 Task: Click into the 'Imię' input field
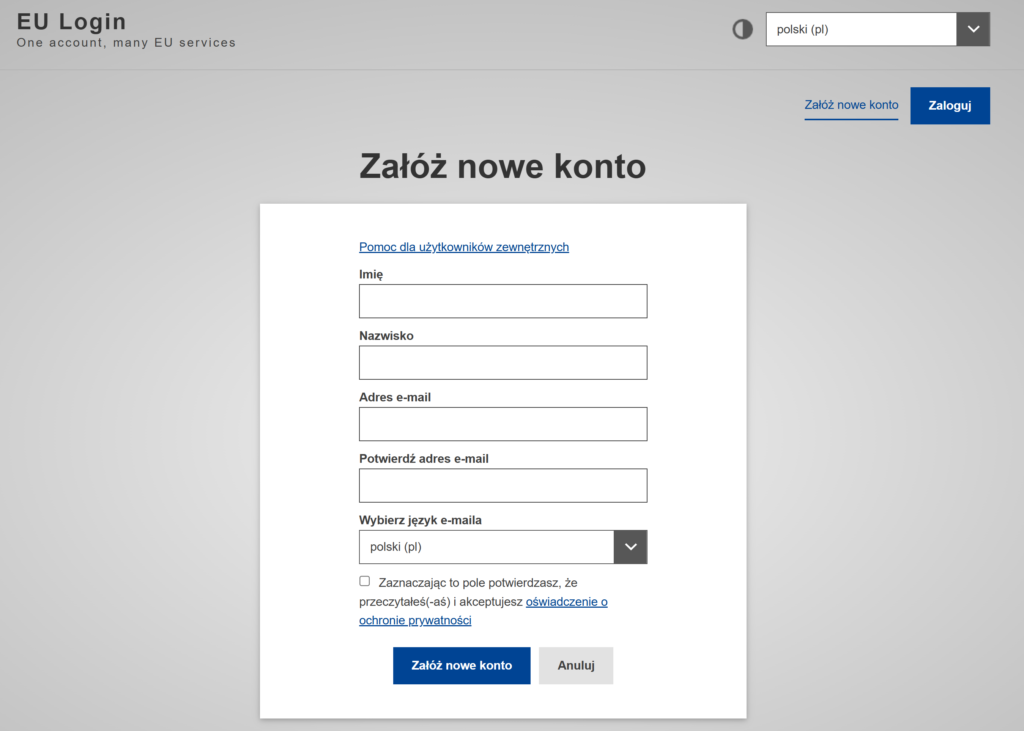(503, 300)
